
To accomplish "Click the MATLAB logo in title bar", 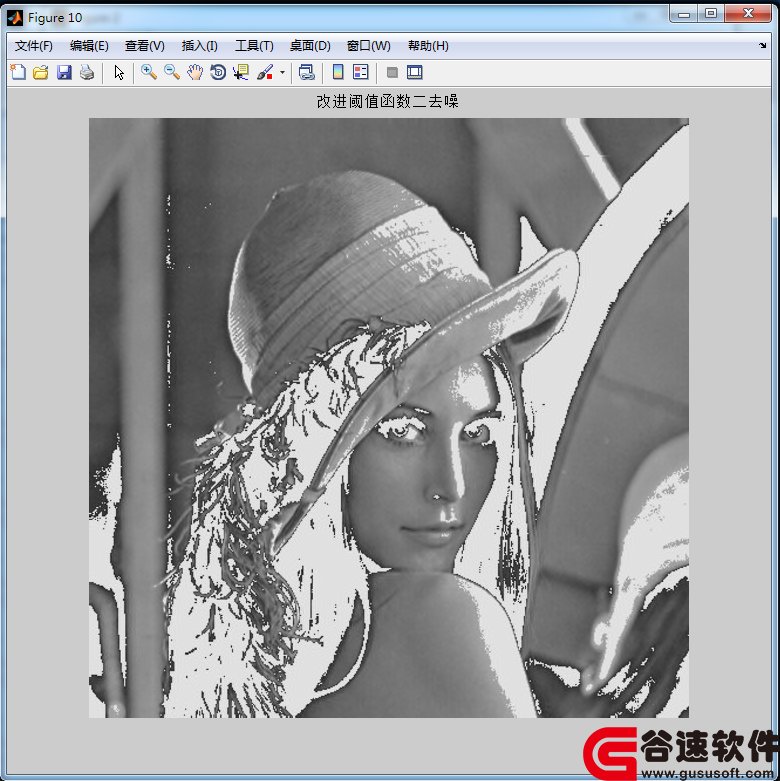I will point(15,18).
